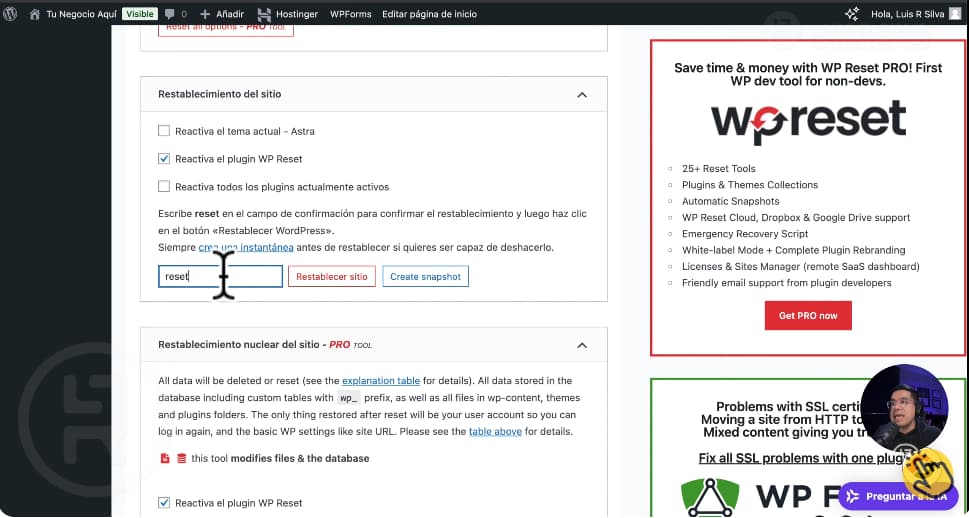The width and height of the screenshot is (969, 518).
Task: Click the user avatar beside Luis R Silva
Action: [x=955, y=14]
